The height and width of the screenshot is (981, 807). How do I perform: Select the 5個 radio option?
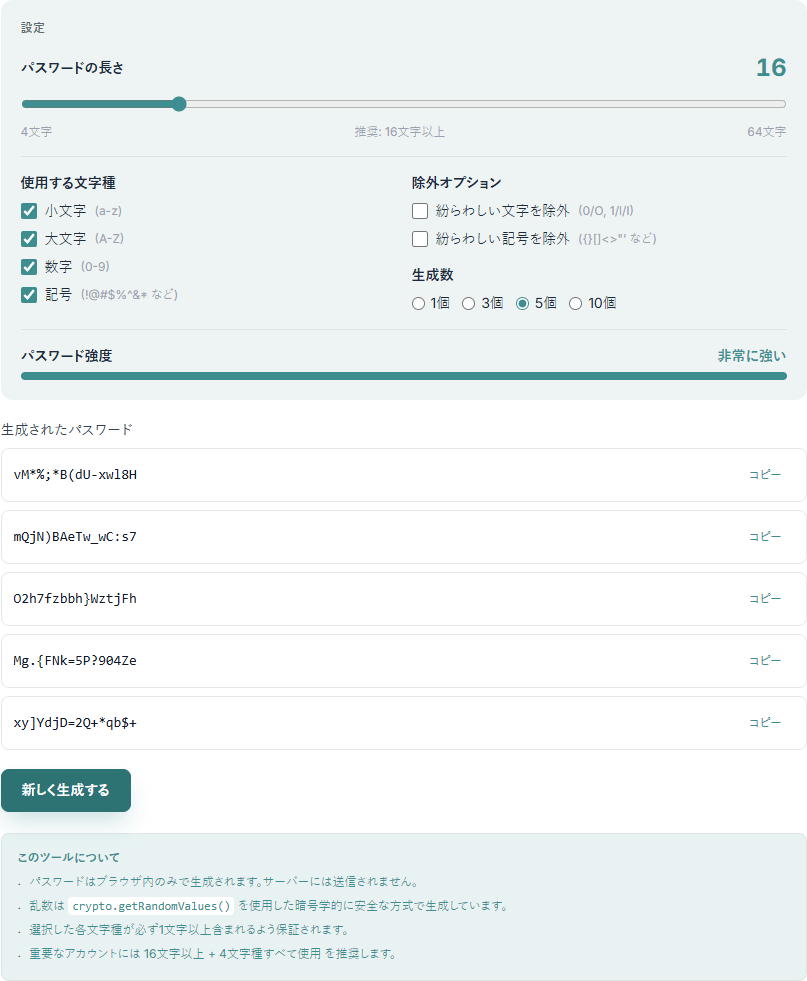click(x=522, y=303)
